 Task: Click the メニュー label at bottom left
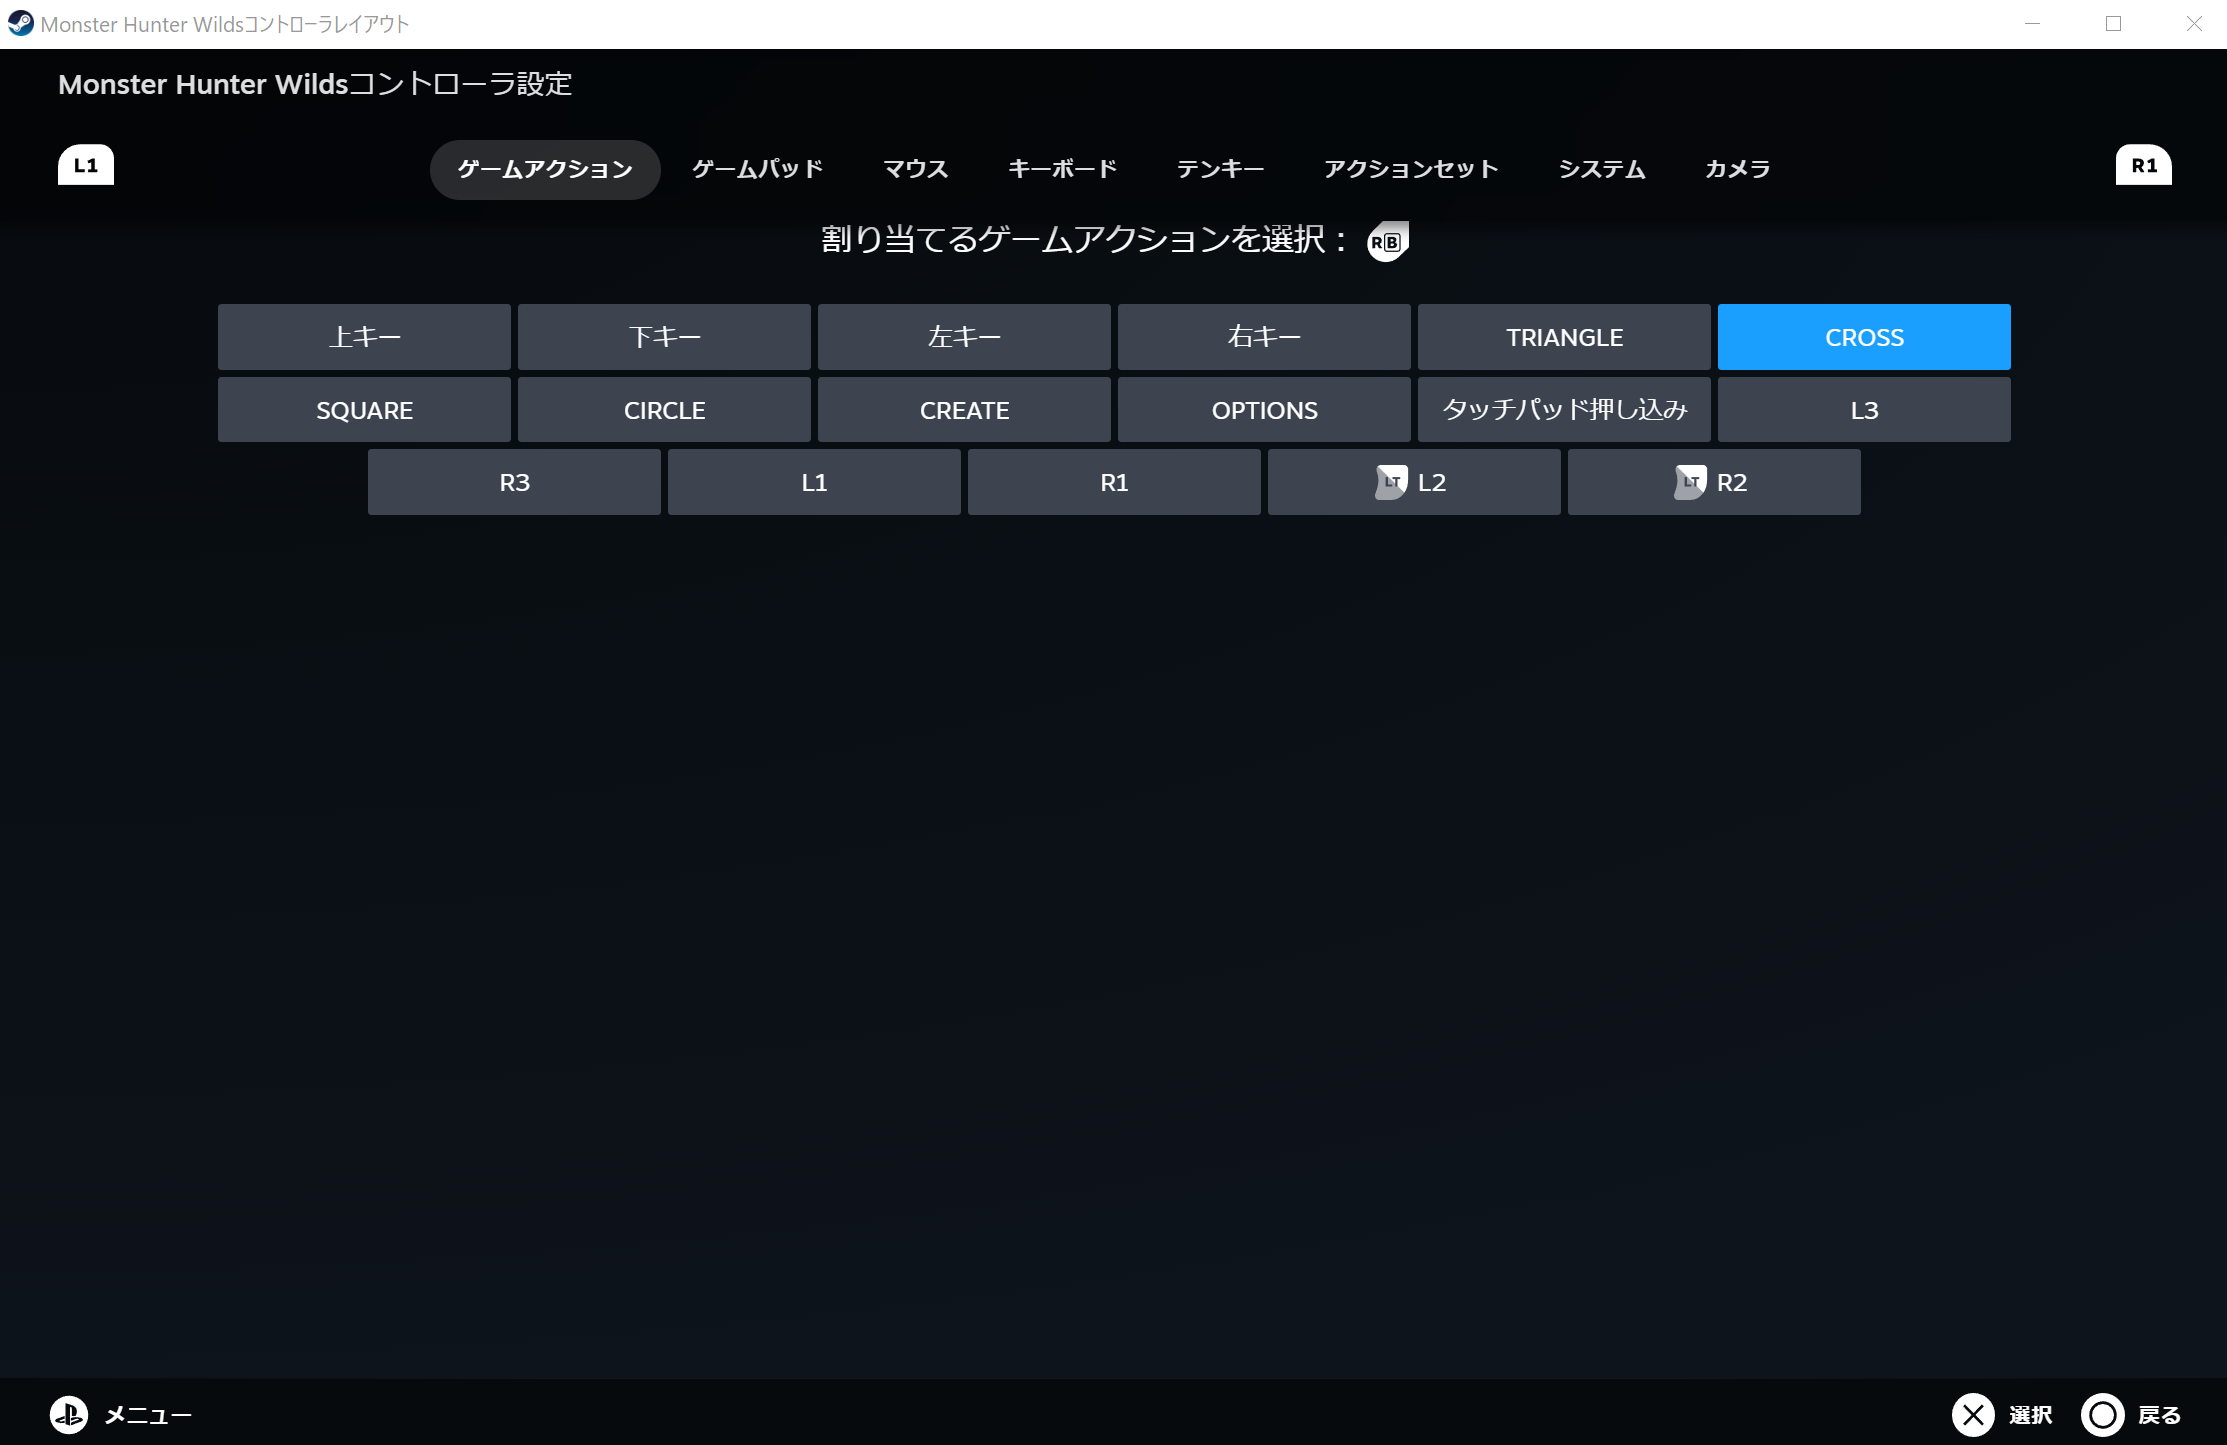point(148,1415)
